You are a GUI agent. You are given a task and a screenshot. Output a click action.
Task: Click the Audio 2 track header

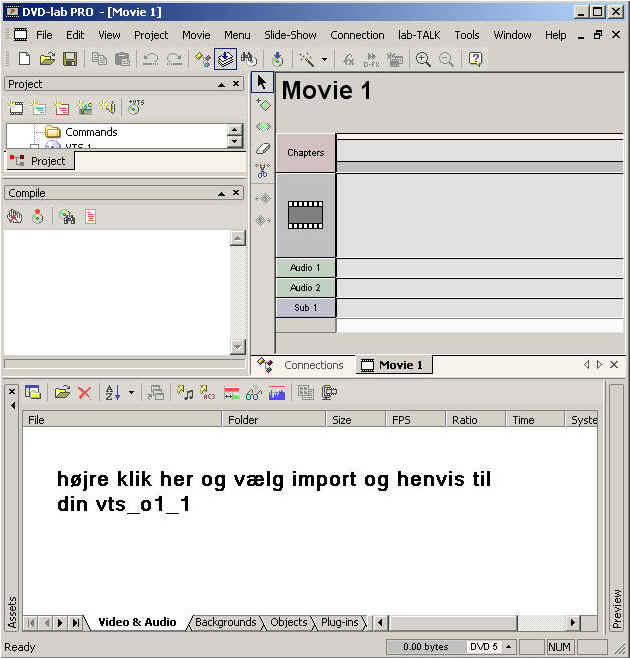[x=306, y=287]
